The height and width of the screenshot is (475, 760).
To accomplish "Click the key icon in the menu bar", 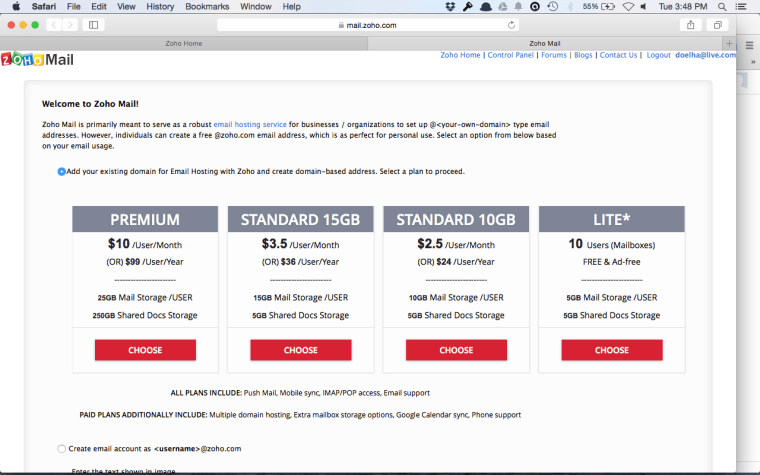I will pyautogui.click(x=468, y=6).
